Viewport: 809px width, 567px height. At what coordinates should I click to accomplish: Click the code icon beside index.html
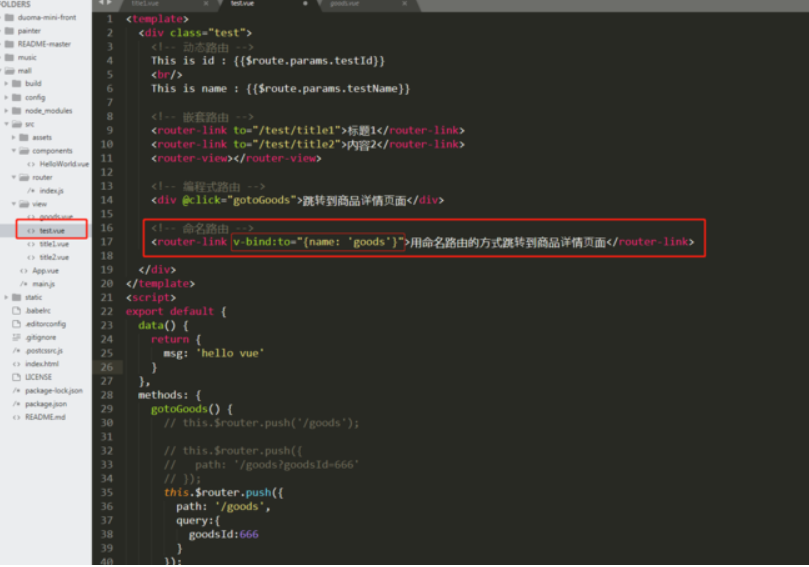click(x=17, y=364)
